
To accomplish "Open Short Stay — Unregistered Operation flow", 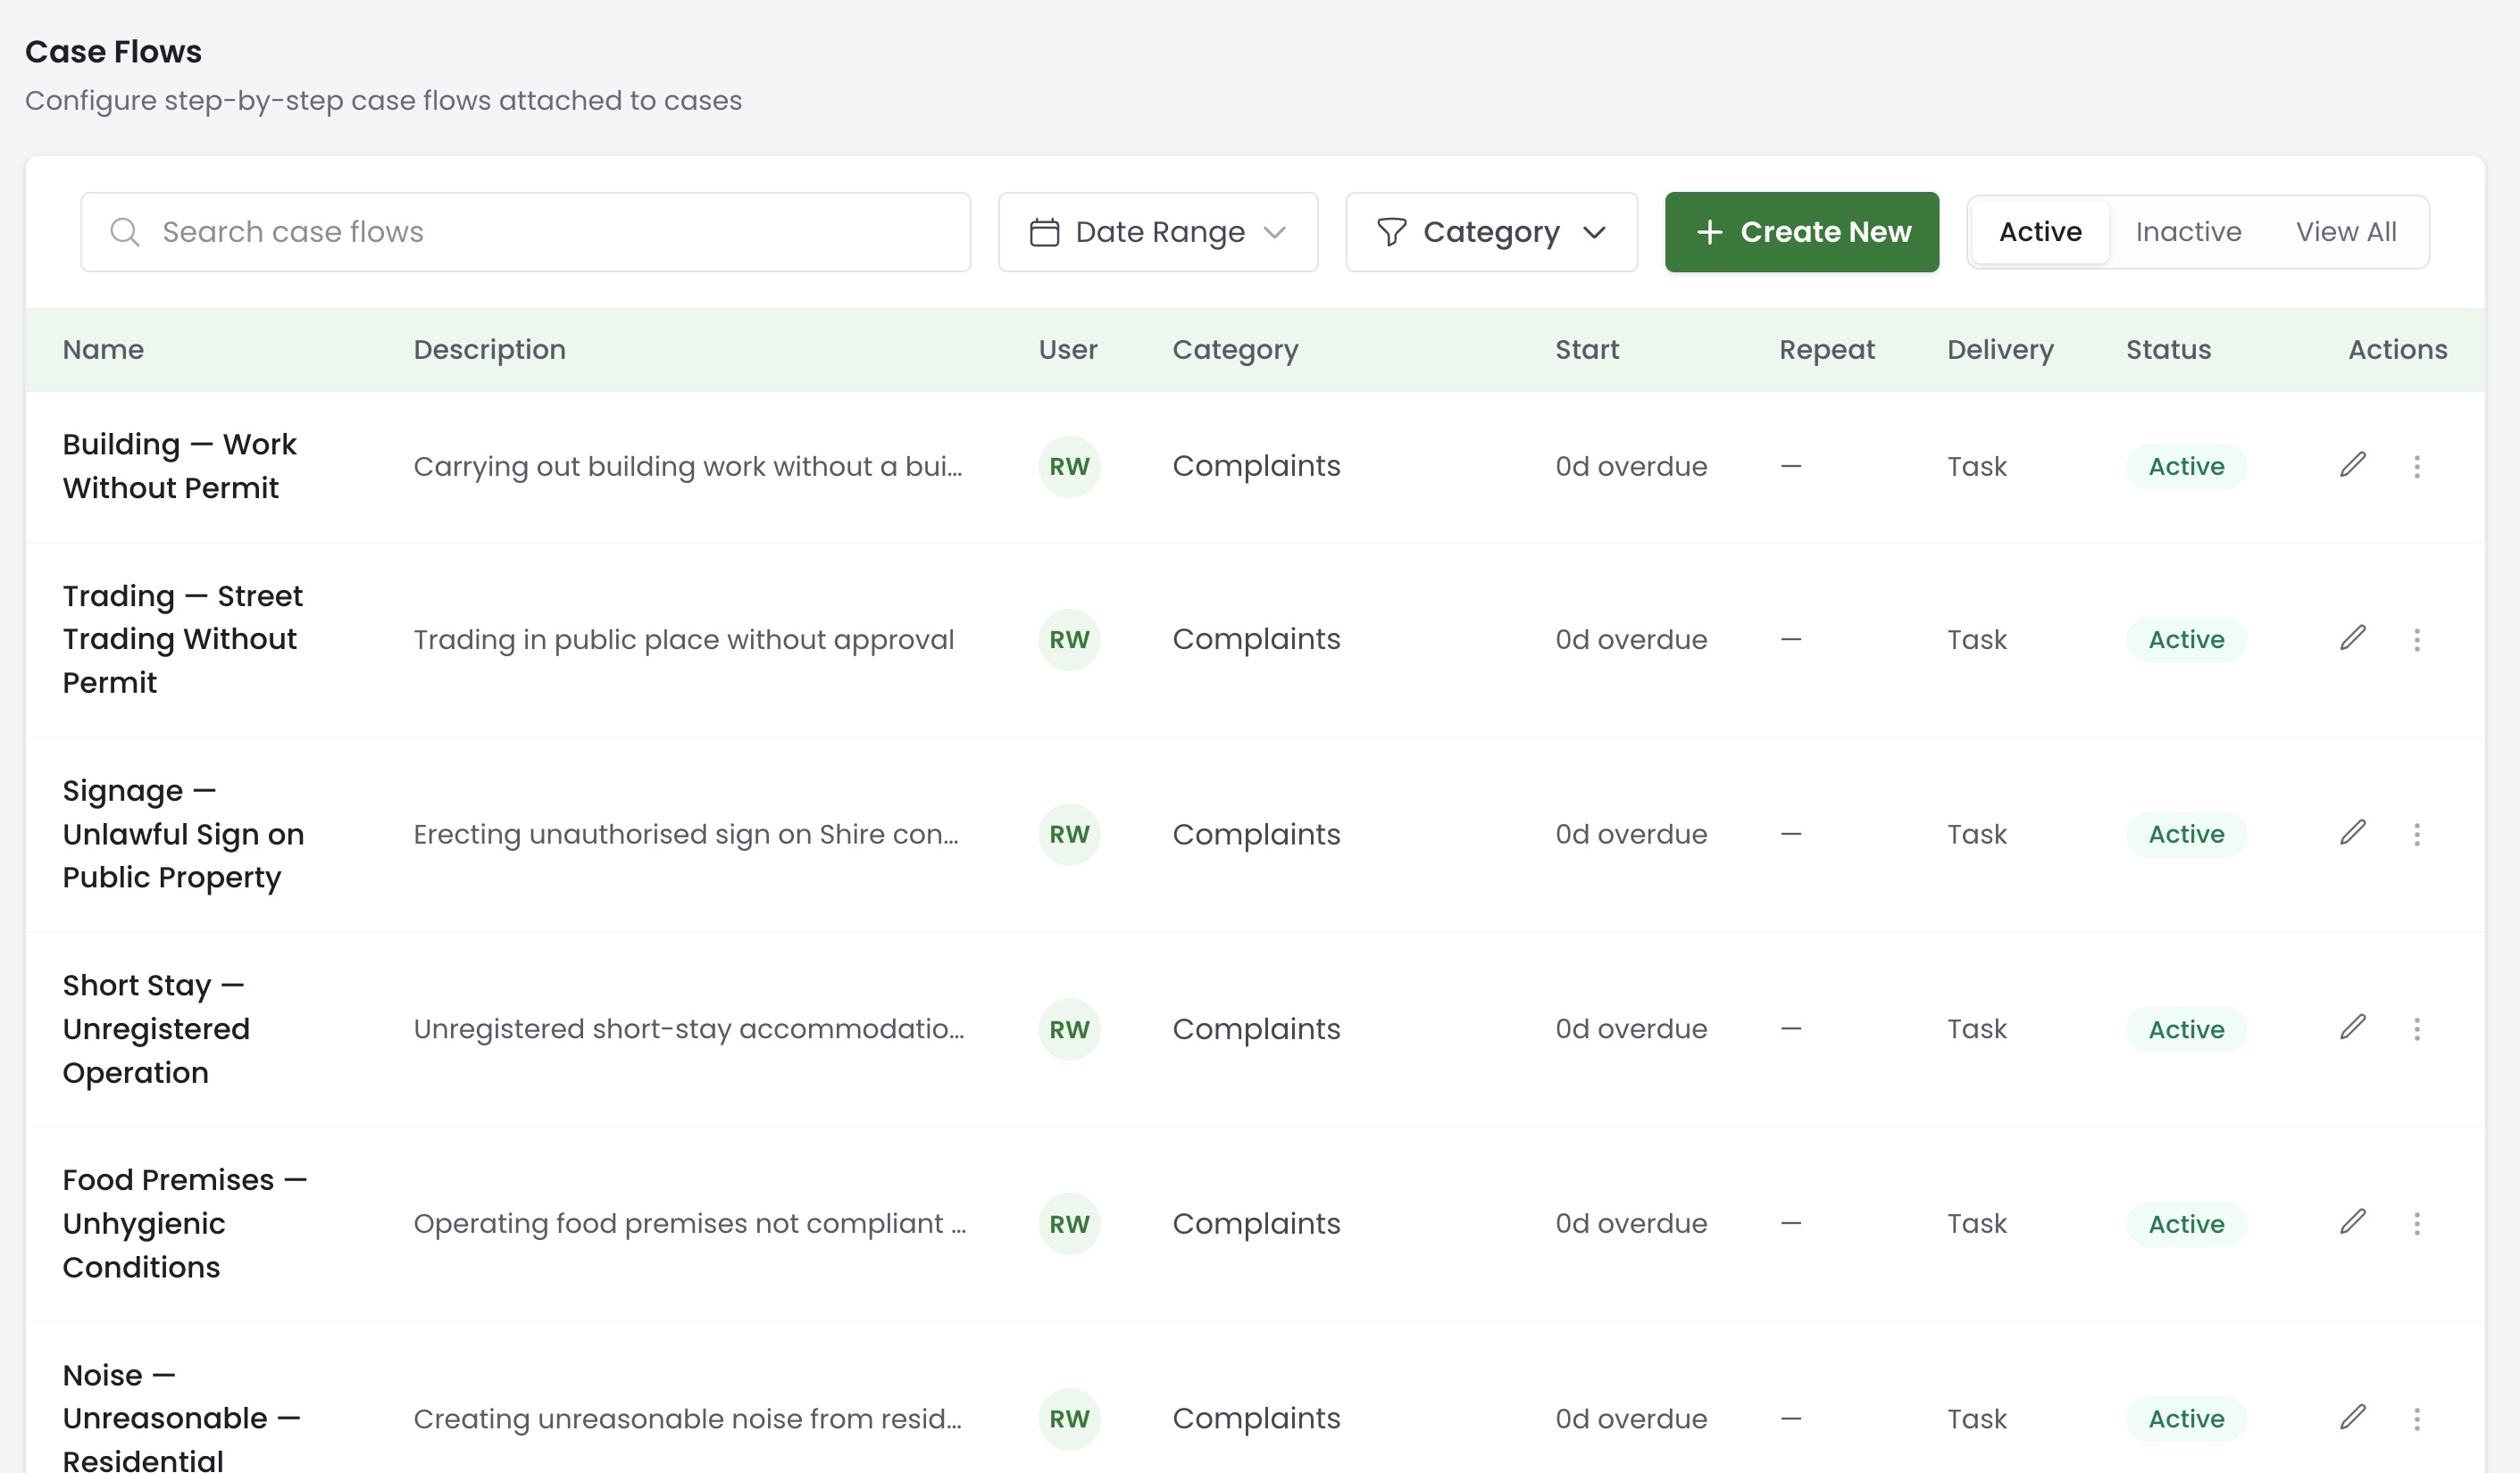I will point(156,1028).
